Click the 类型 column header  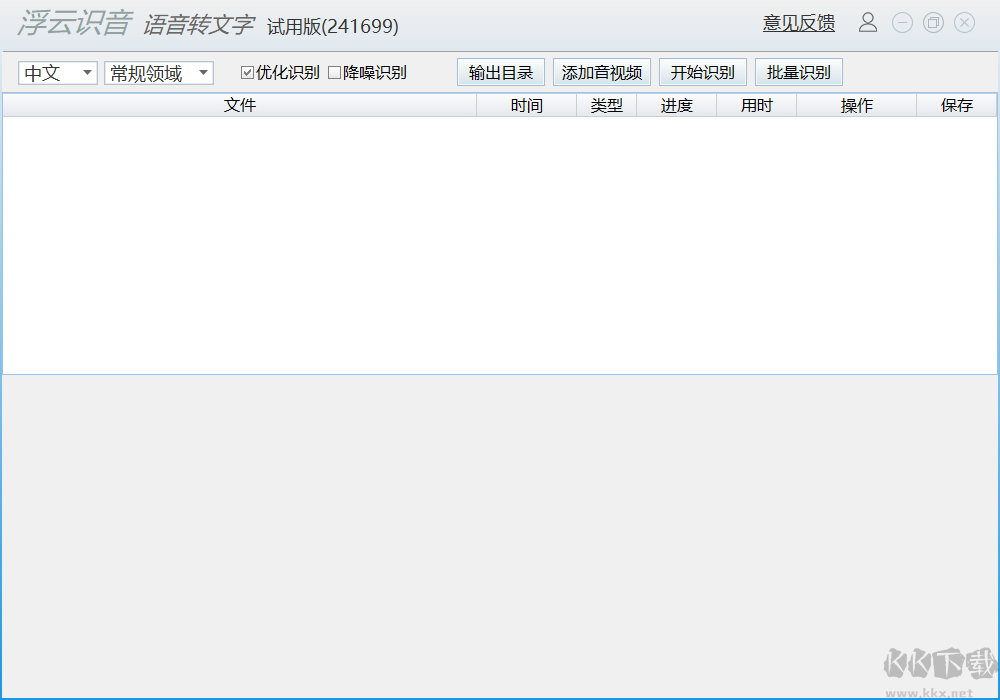606,104
